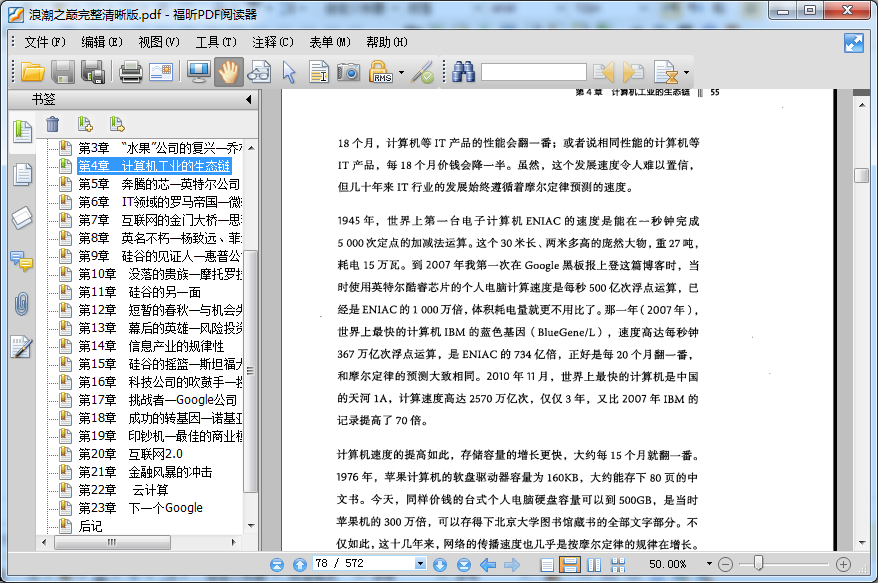Screen dimensions: 878x583
Task: Select bookmark 第14章 信息产业的规律性
Action: coord(151,346)
